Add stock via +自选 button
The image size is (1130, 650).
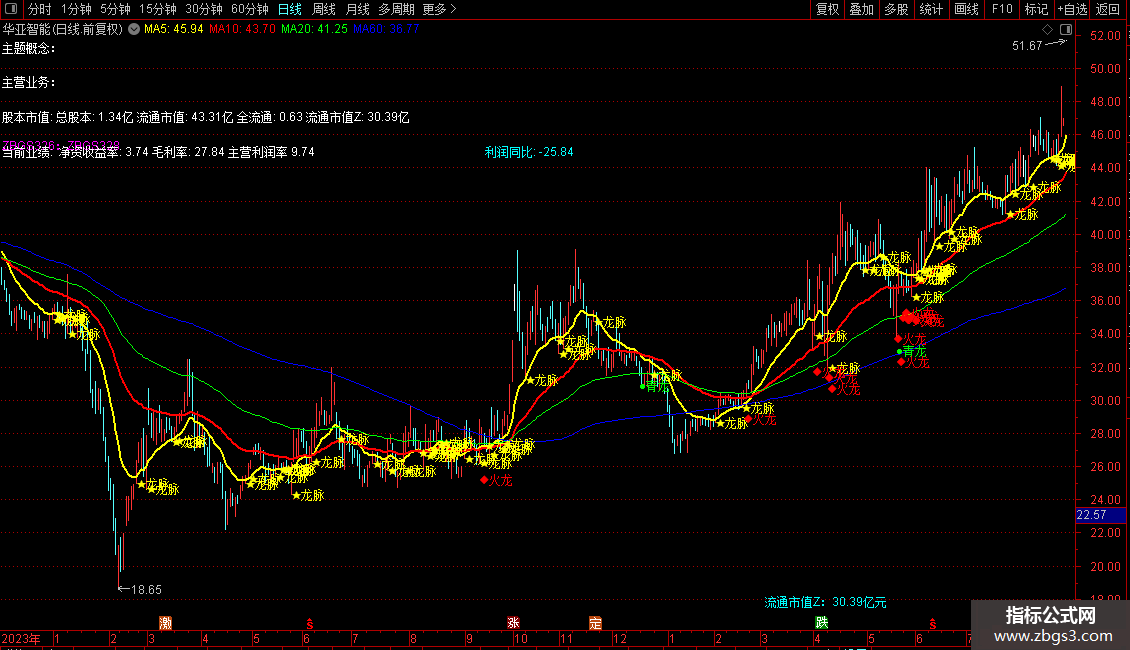(1072, 9)
